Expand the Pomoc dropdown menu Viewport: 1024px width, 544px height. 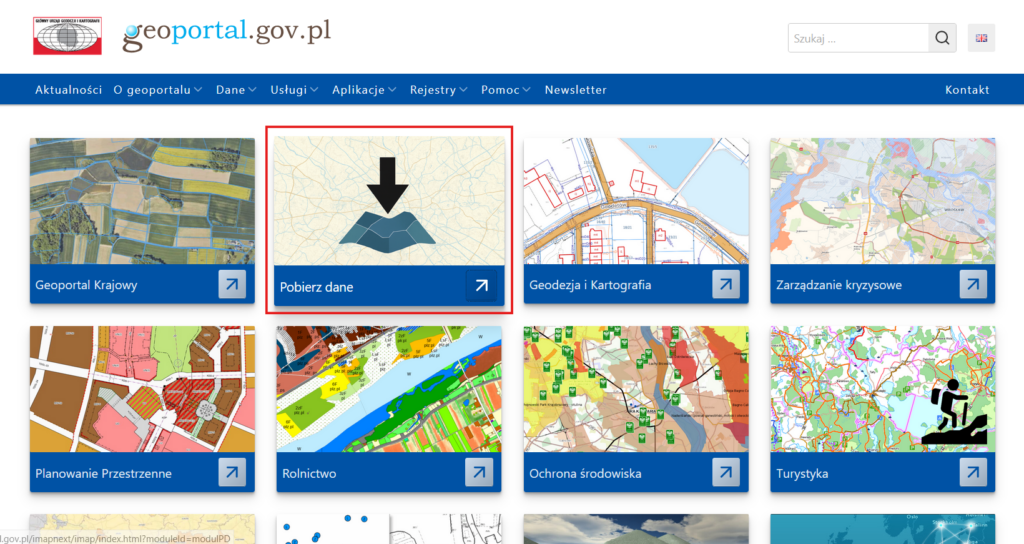[x=505, y=90]
